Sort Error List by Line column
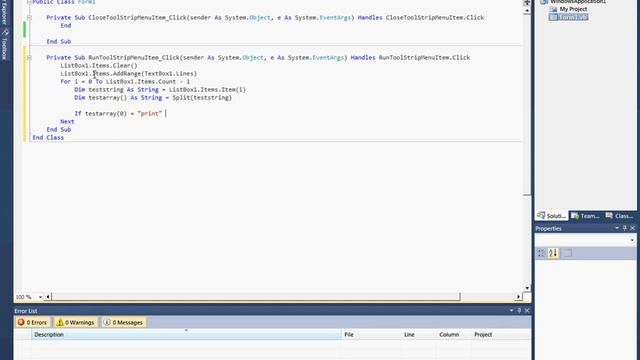640x360 pixels. 419,334
